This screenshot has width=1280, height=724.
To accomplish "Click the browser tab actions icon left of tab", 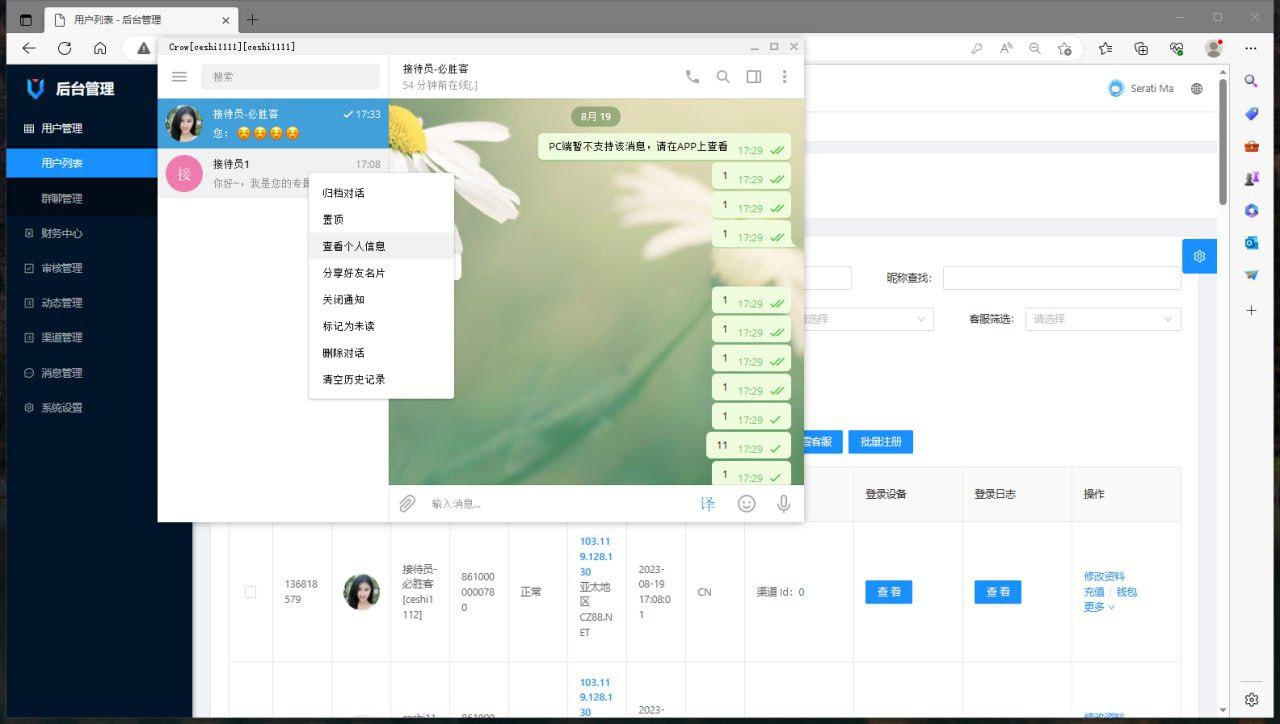I will [26, 19].
